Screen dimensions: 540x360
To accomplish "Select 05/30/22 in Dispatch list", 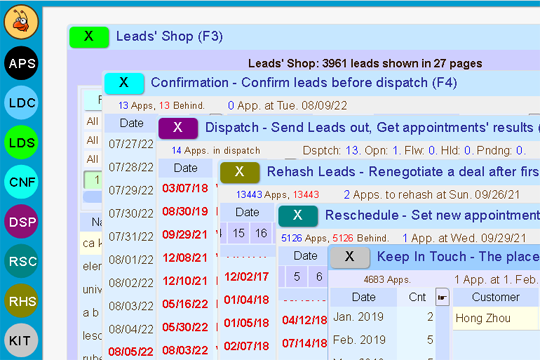I will click(x=185, y=327).
